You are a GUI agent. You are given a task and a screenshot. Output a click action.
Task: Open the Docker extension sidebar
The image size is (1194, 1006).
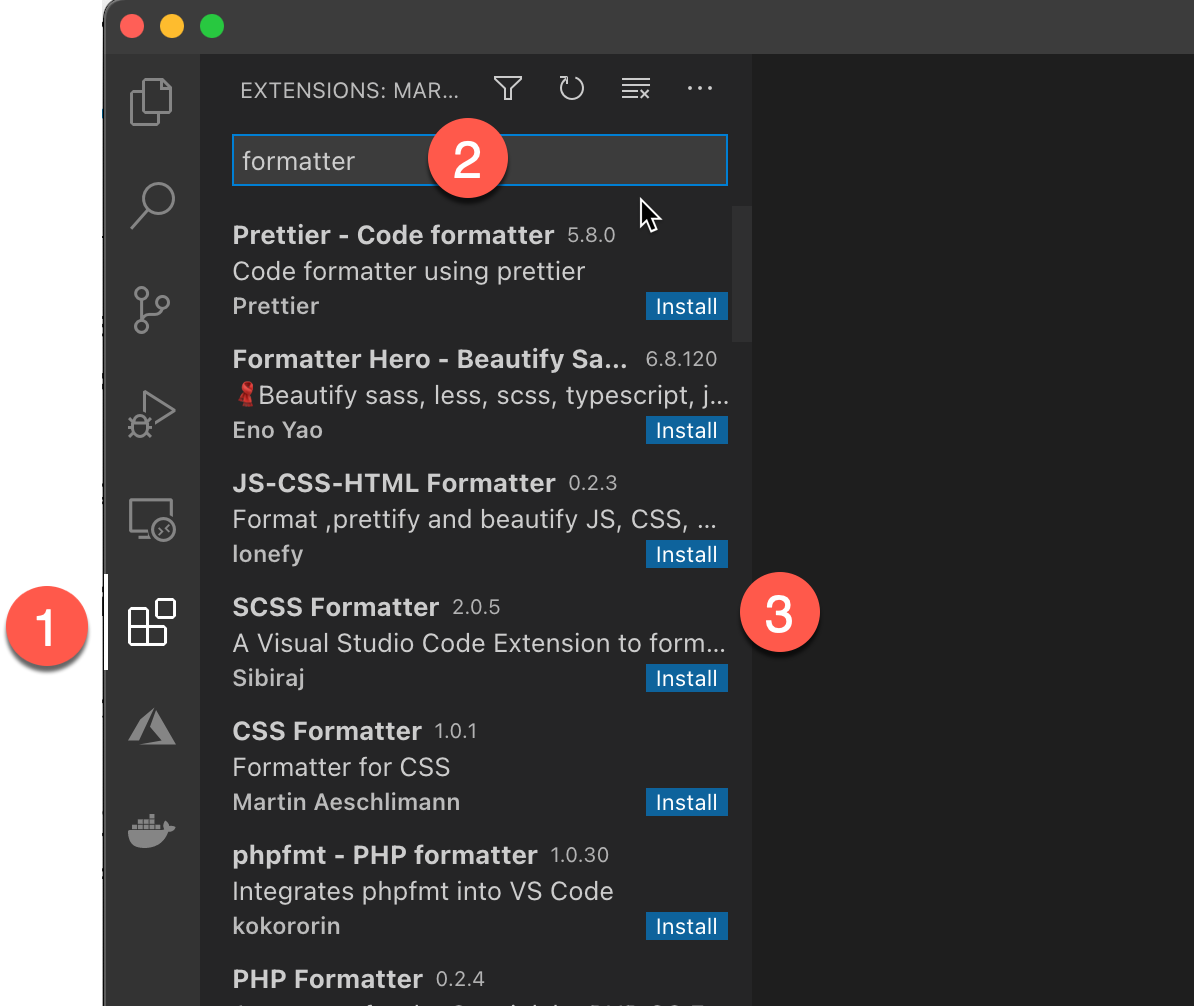pos(151,831)
